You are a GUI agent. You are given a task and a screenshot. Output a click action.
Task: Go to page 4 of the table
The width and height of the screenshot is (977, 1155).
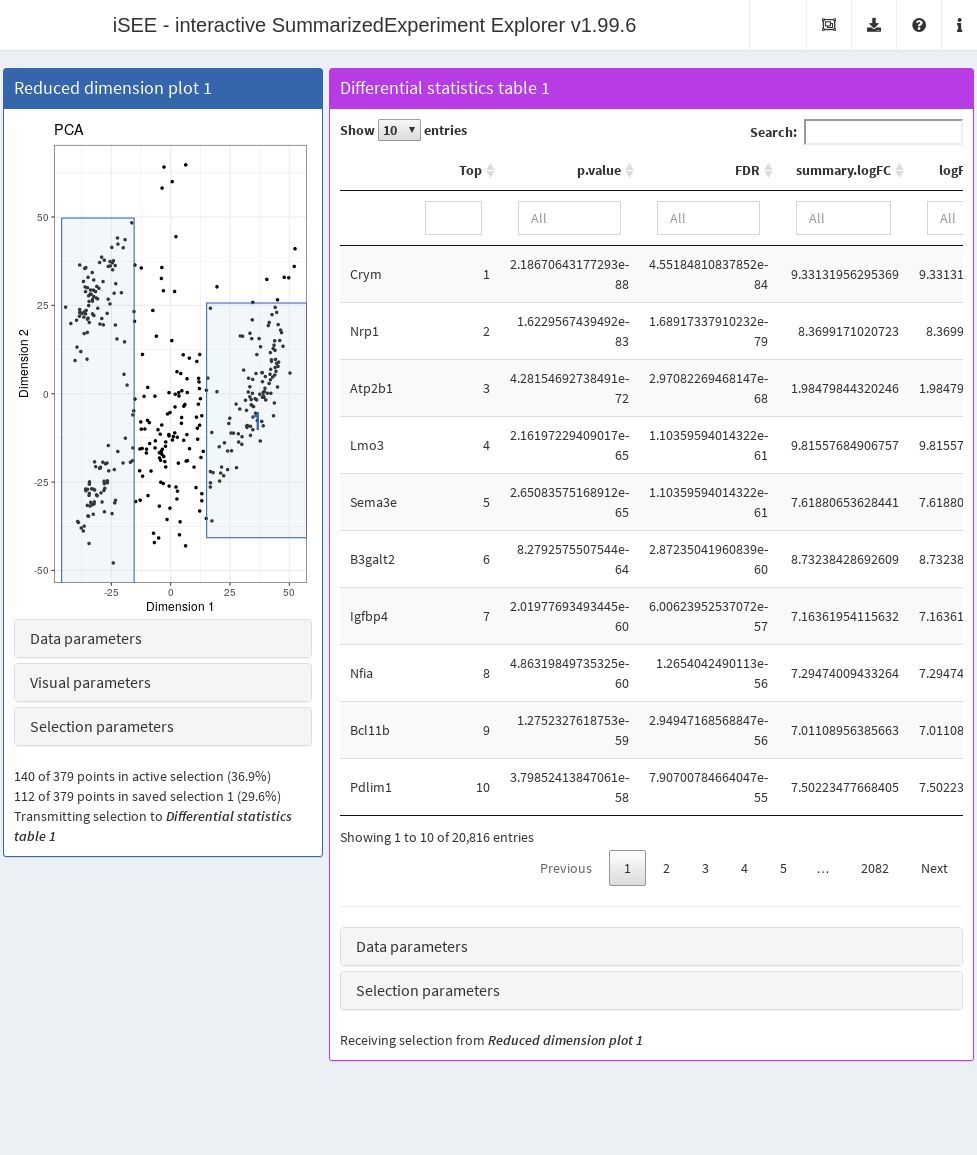point(744,868)
